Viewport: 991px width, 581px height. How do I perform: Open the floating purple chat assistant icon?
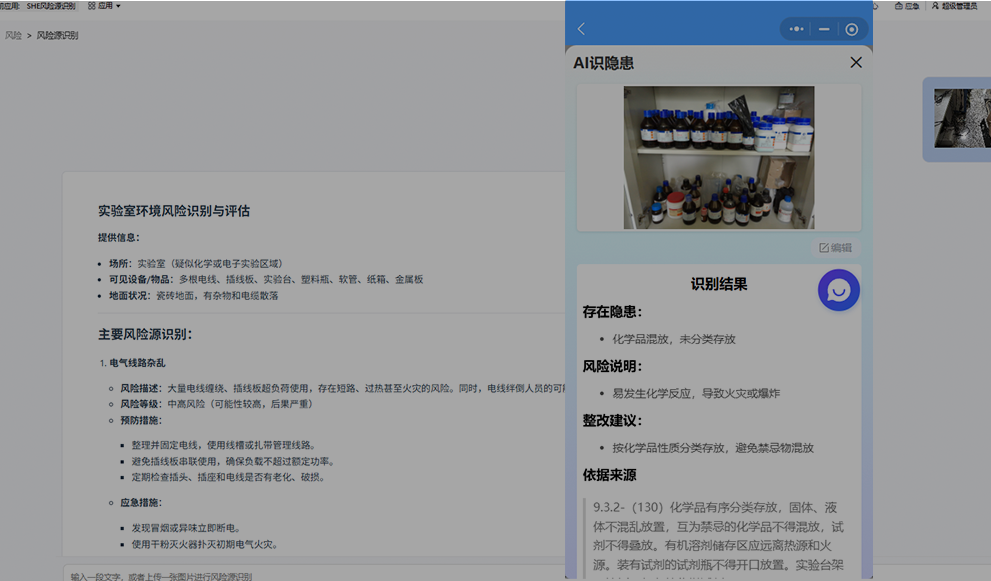838,290
